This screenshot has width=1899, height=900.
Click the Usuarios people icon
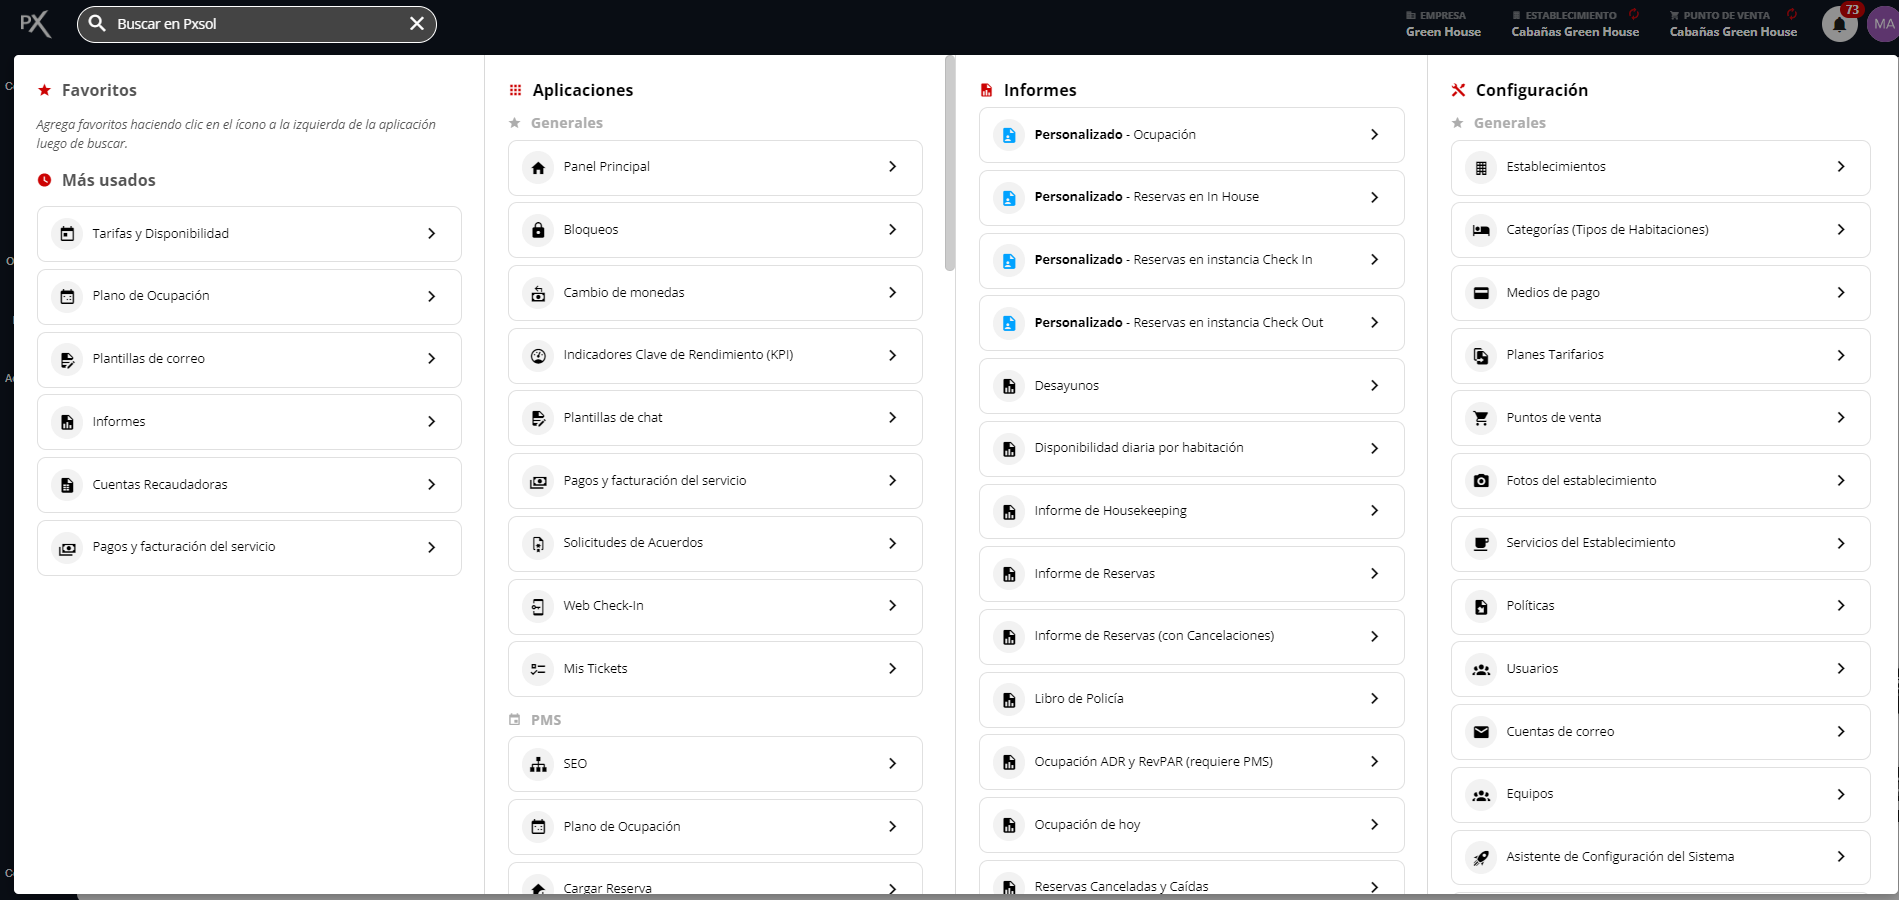click(x=1481, y=669)
